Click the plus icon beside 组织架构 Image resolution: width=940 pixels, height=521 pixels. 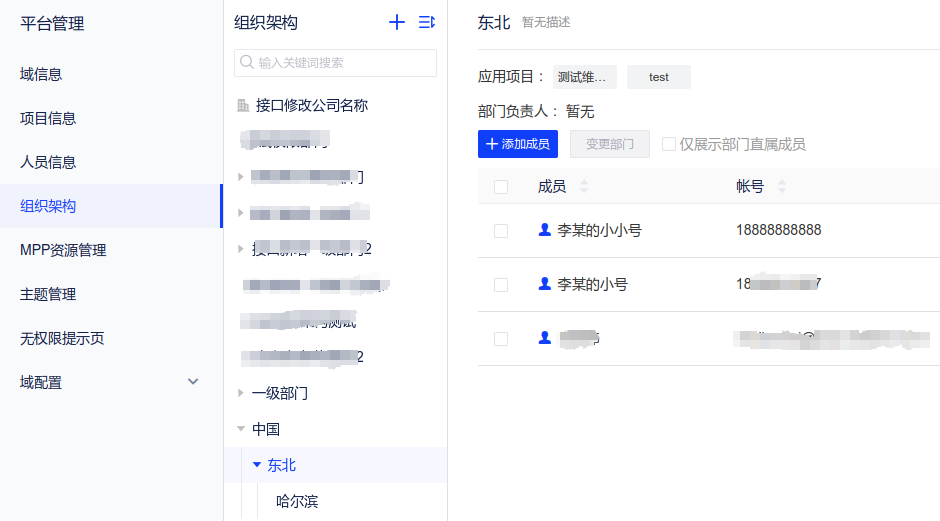397,22
